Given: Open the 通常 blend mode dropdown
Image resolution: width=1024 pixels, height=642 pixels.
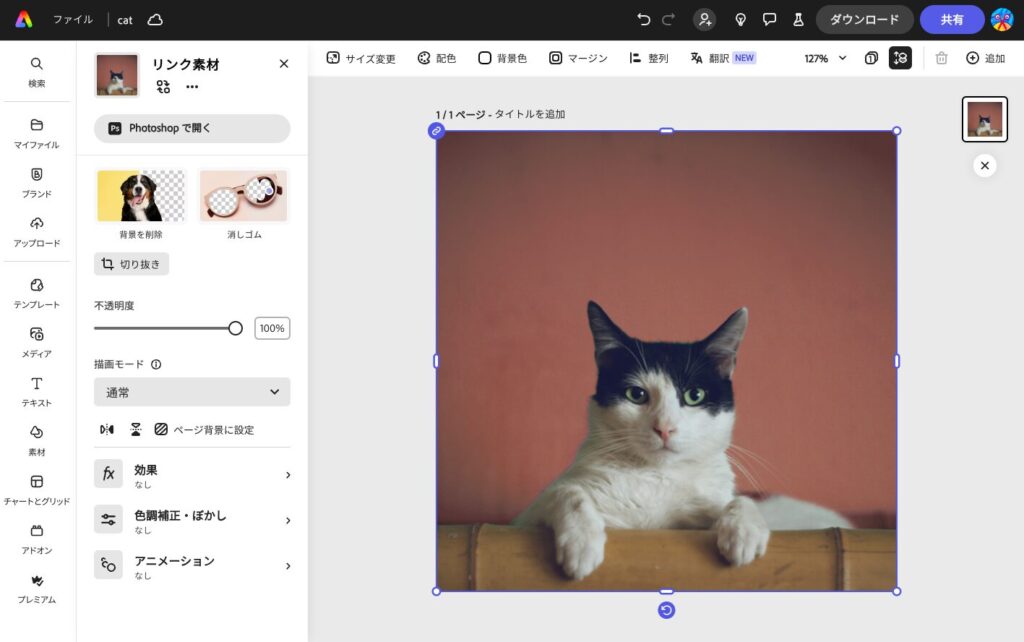Looking at the screenshot, I should click(x=191, y=392).
